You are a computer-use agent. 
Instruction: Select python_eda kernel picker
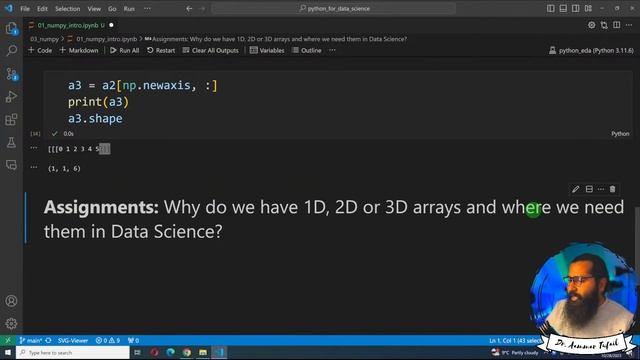(591, 50)
